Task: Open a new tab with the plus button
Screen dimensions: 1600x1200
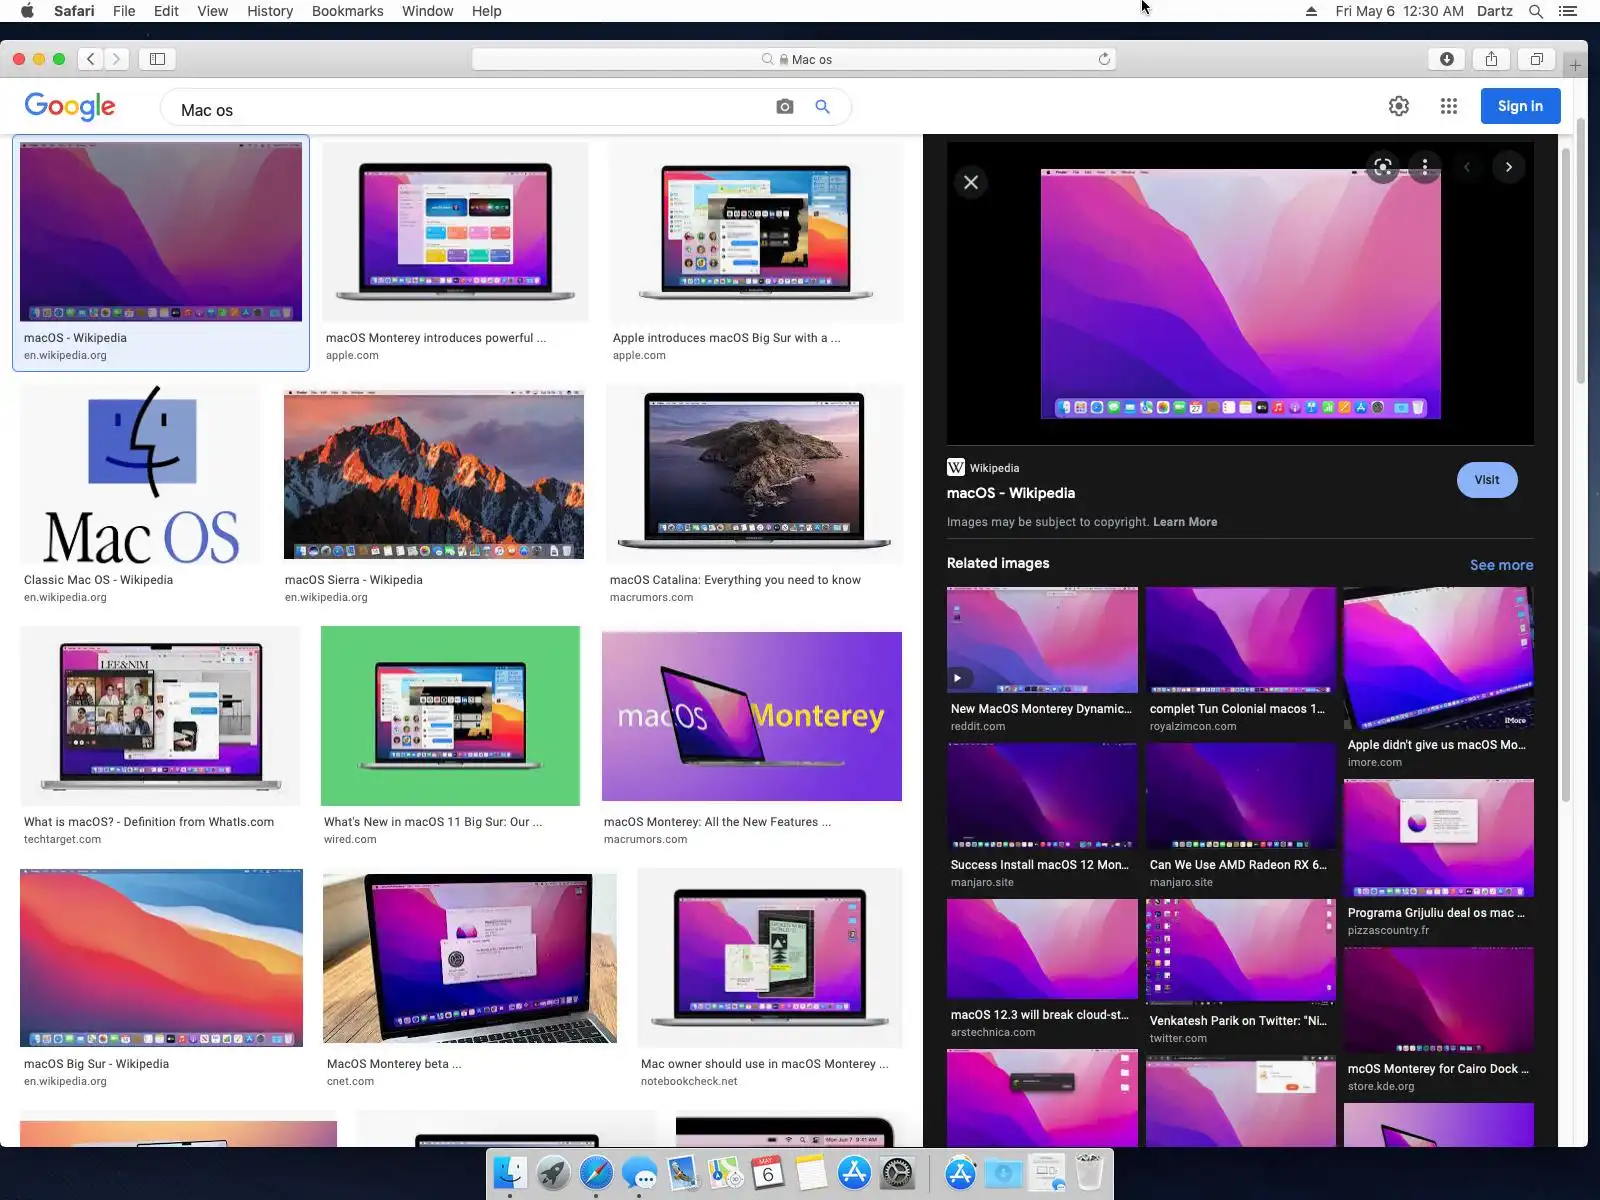Action: point(1575,66)
